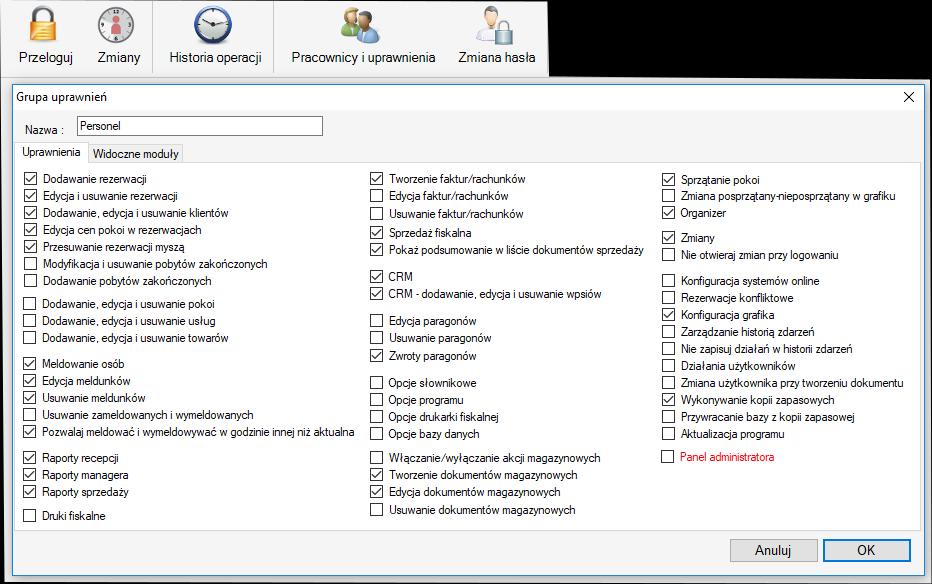Open the Zmiany clock icon
Screen dimensions: 932x584
click(116, 25)
